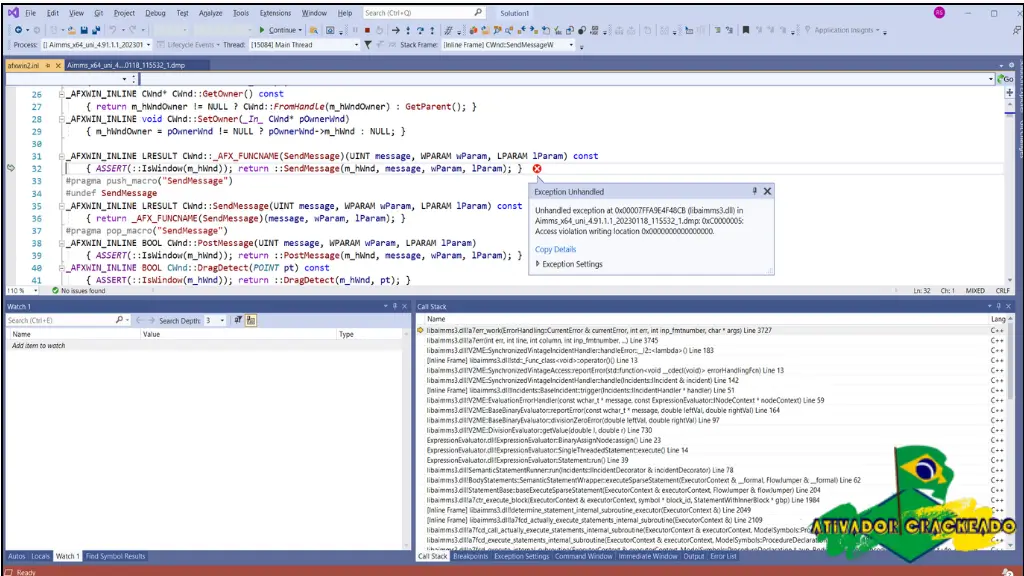Pin the Watch 1 panel
This screenshot has height=576, width=1024.
coord(394,306)
